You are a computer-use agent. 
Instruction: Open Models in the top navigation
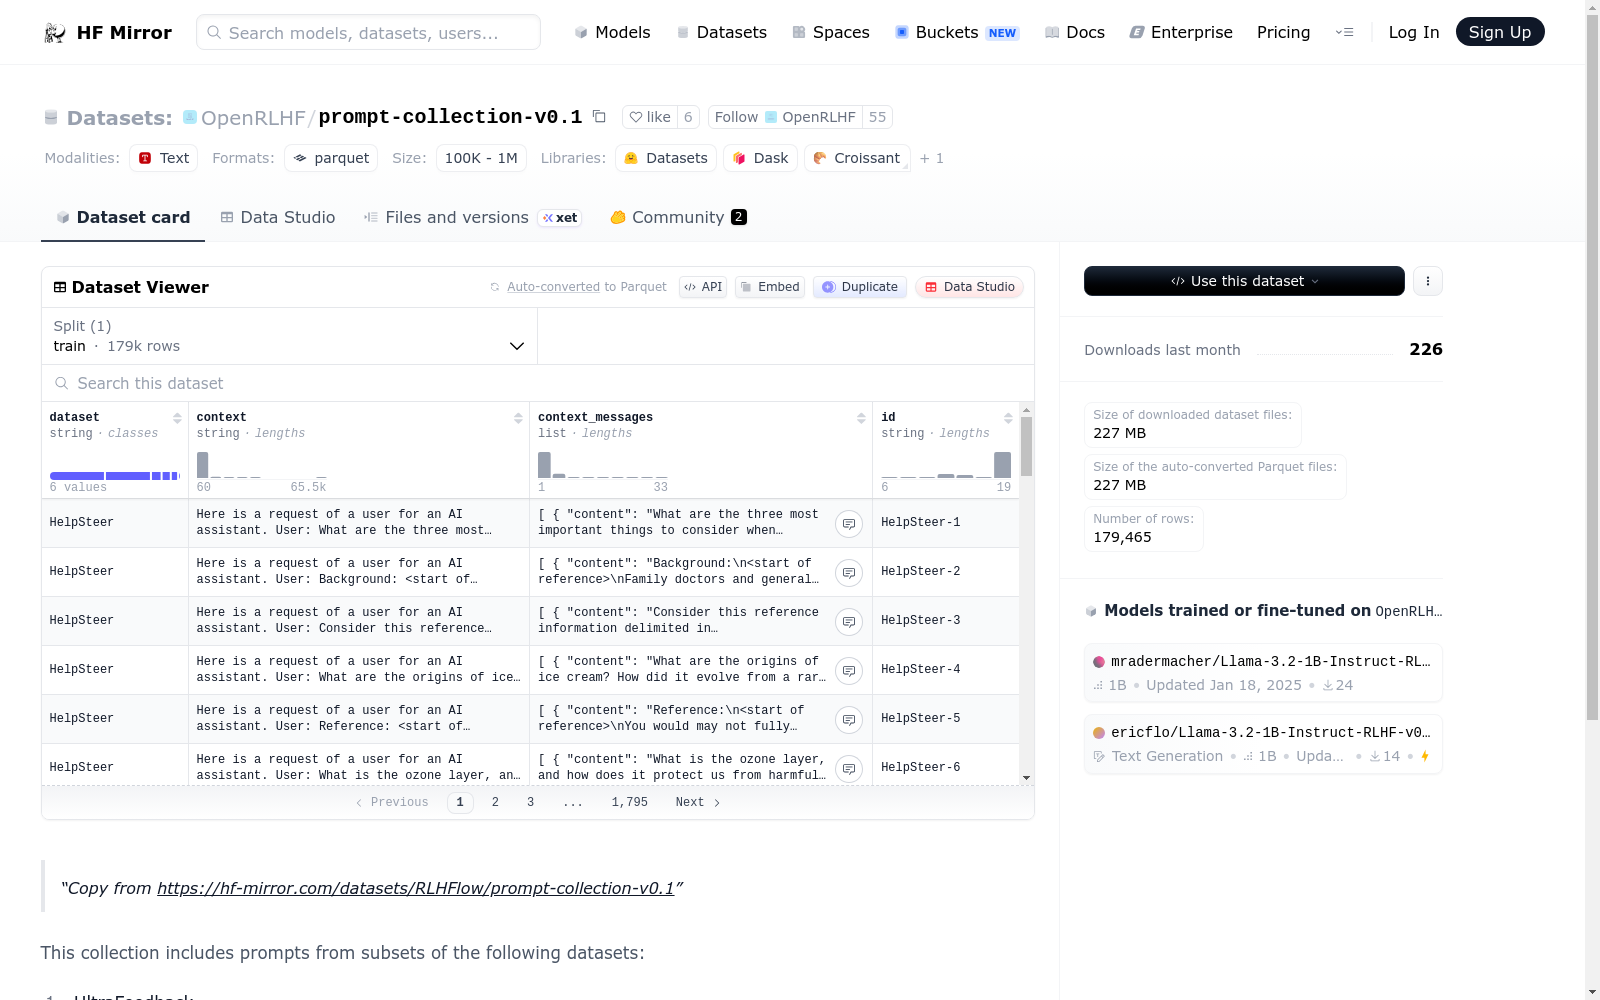[x=612, y=32]
